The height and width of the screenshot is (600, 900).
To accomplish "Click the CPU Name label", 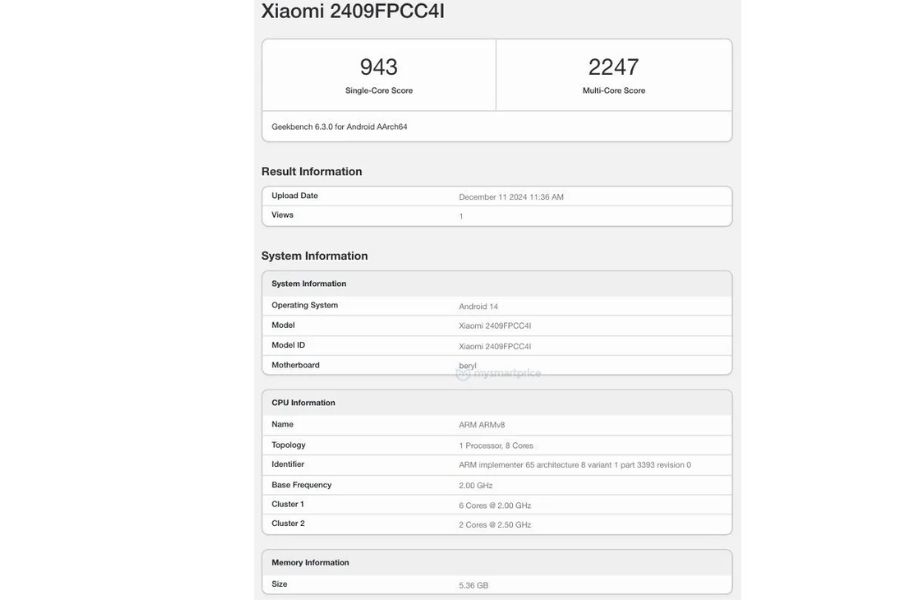I will (x=282, y=424).
